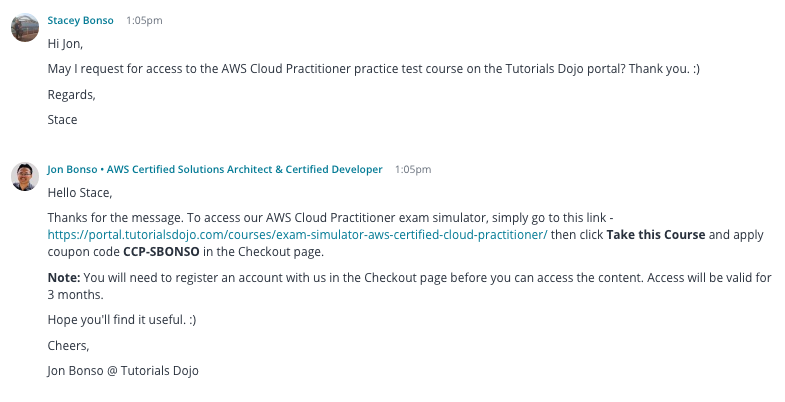Viewport: 785px width, 402px height.
Task: Click the bold Note: label
Action: tap(64, 277)
